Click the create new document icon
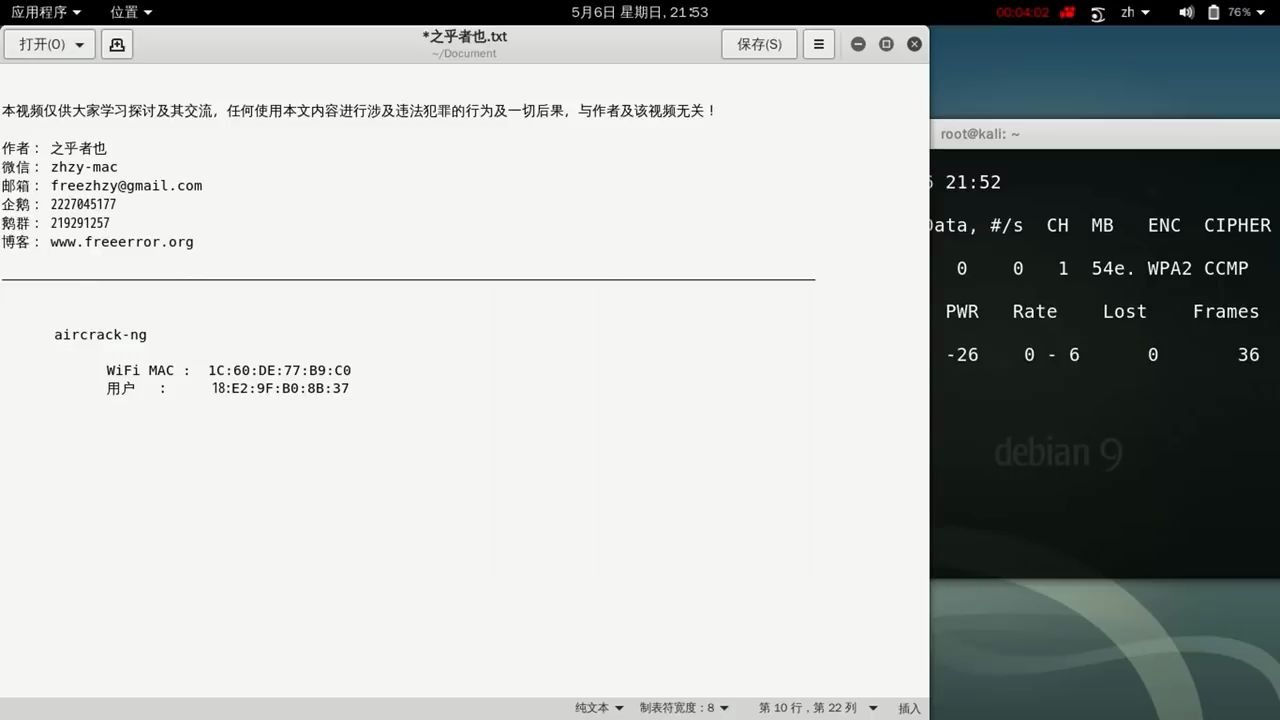Image resolution: width=1280 pixels, height=720 pixels. pos(116,44)
